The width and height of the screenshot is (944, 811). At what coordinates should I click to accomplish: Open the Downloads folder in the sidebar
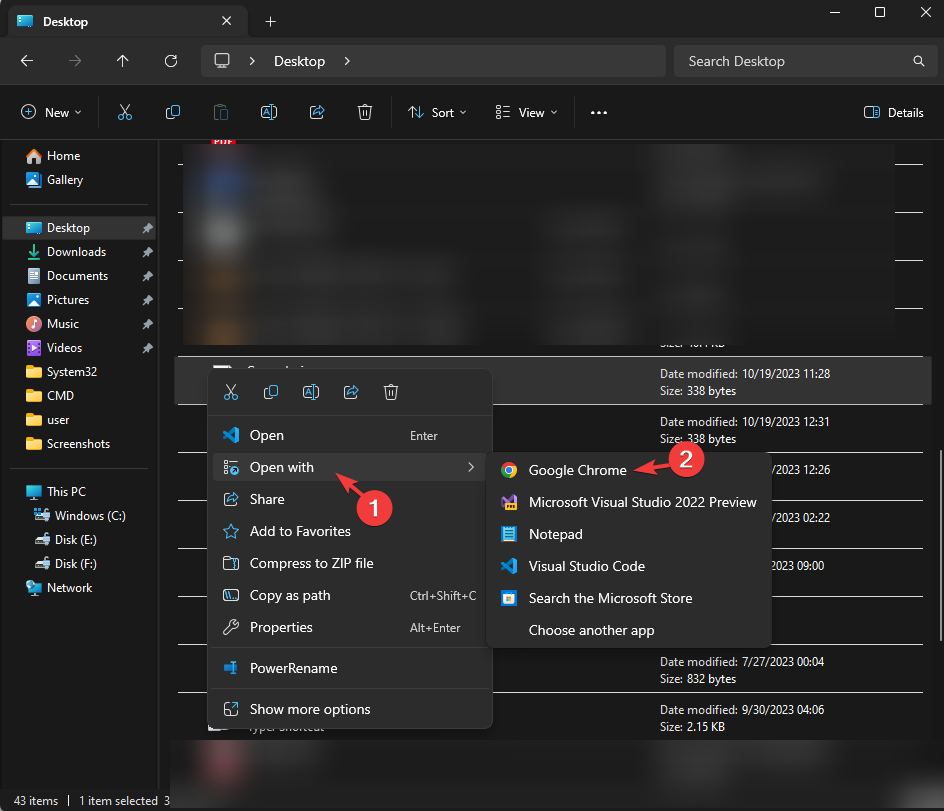point(76,251)
